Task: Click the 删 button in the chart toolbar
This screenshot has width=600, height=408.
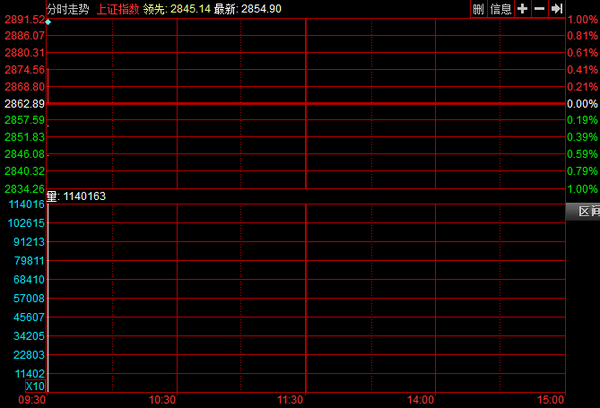Action: [478, 8]
